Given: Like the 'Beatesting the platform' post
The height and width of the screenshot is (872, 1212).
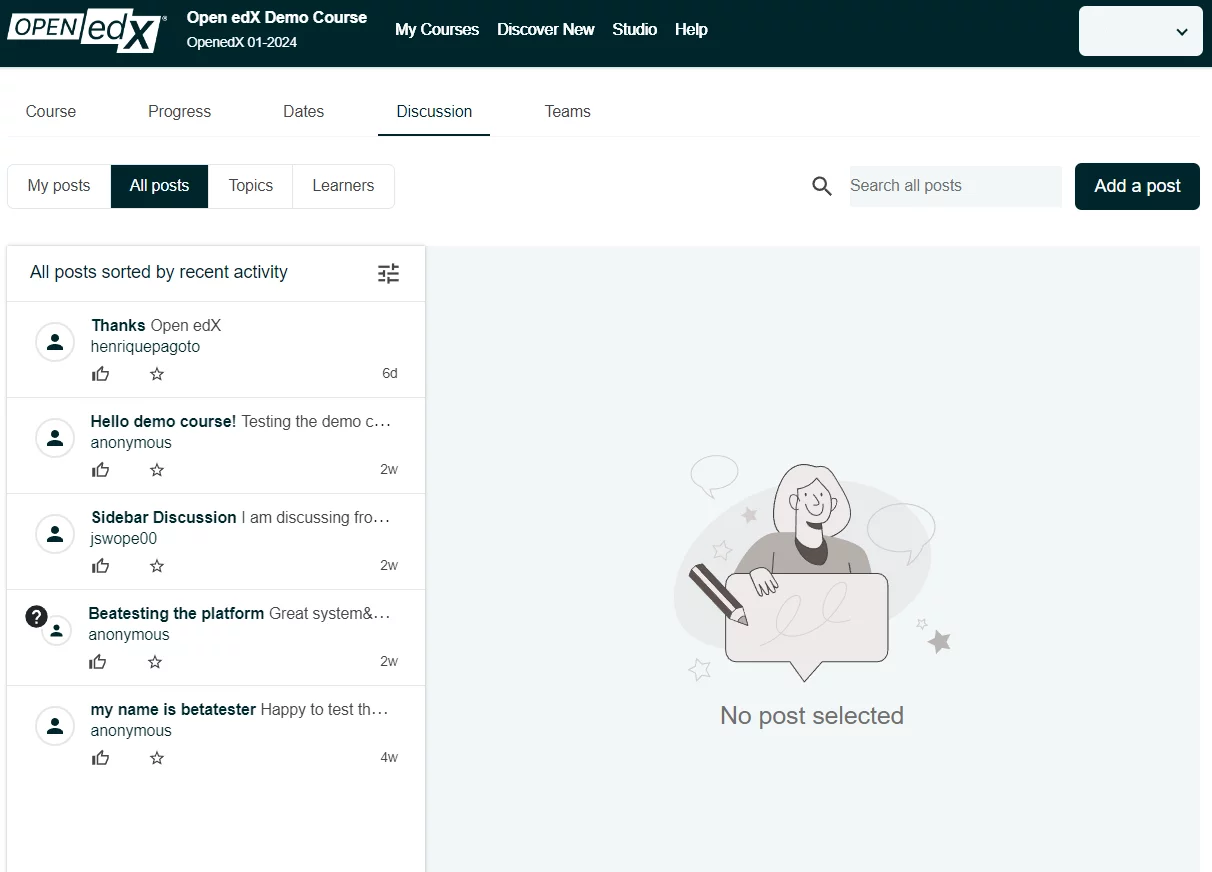Looking at the screenshot, I should 98,662.
